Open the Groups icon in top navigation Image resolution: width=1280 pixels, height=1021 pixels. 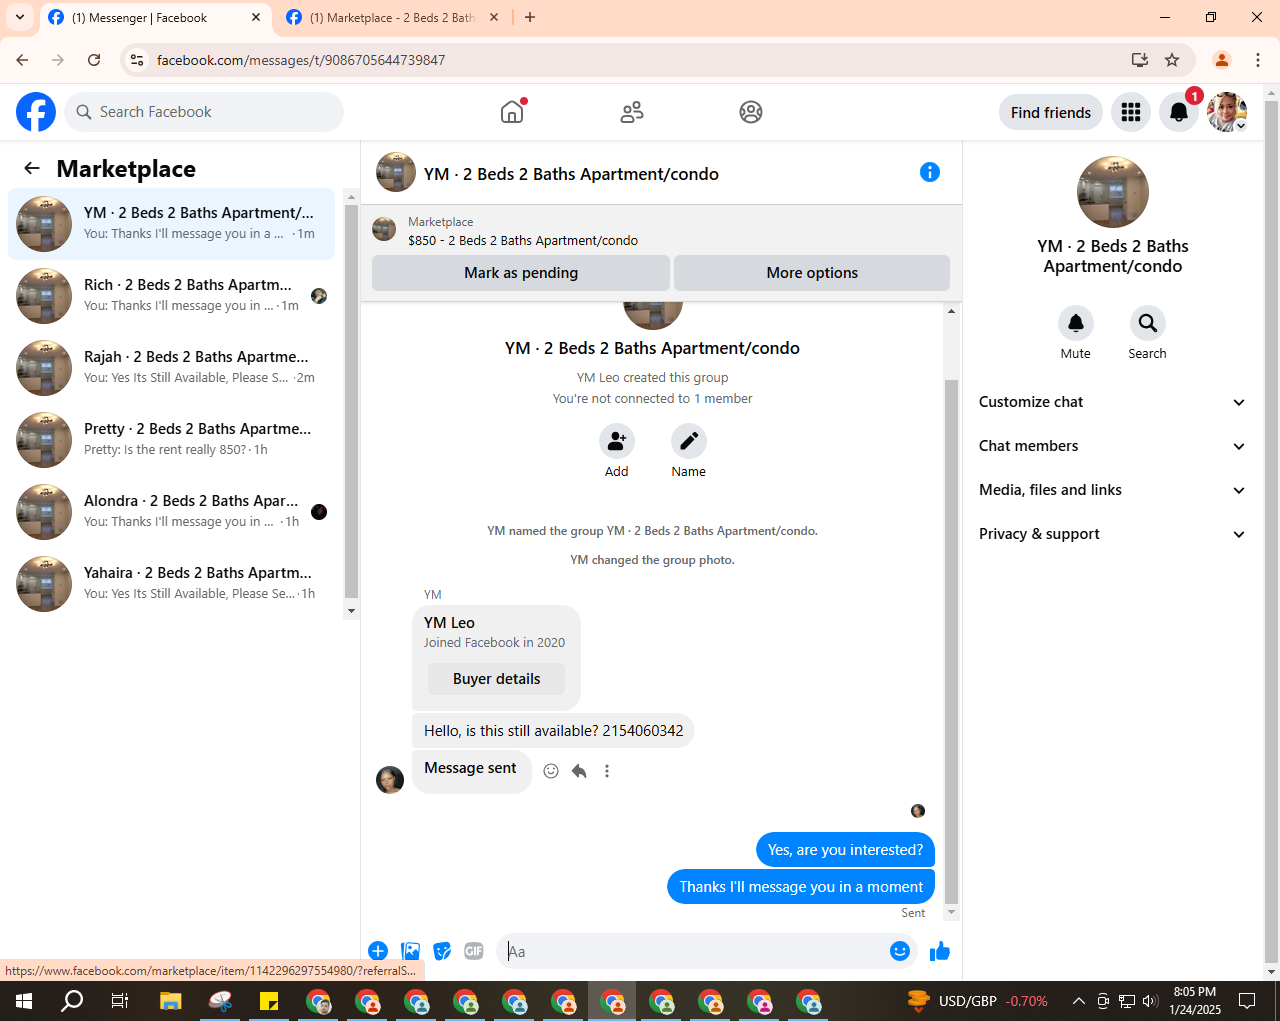751,112
